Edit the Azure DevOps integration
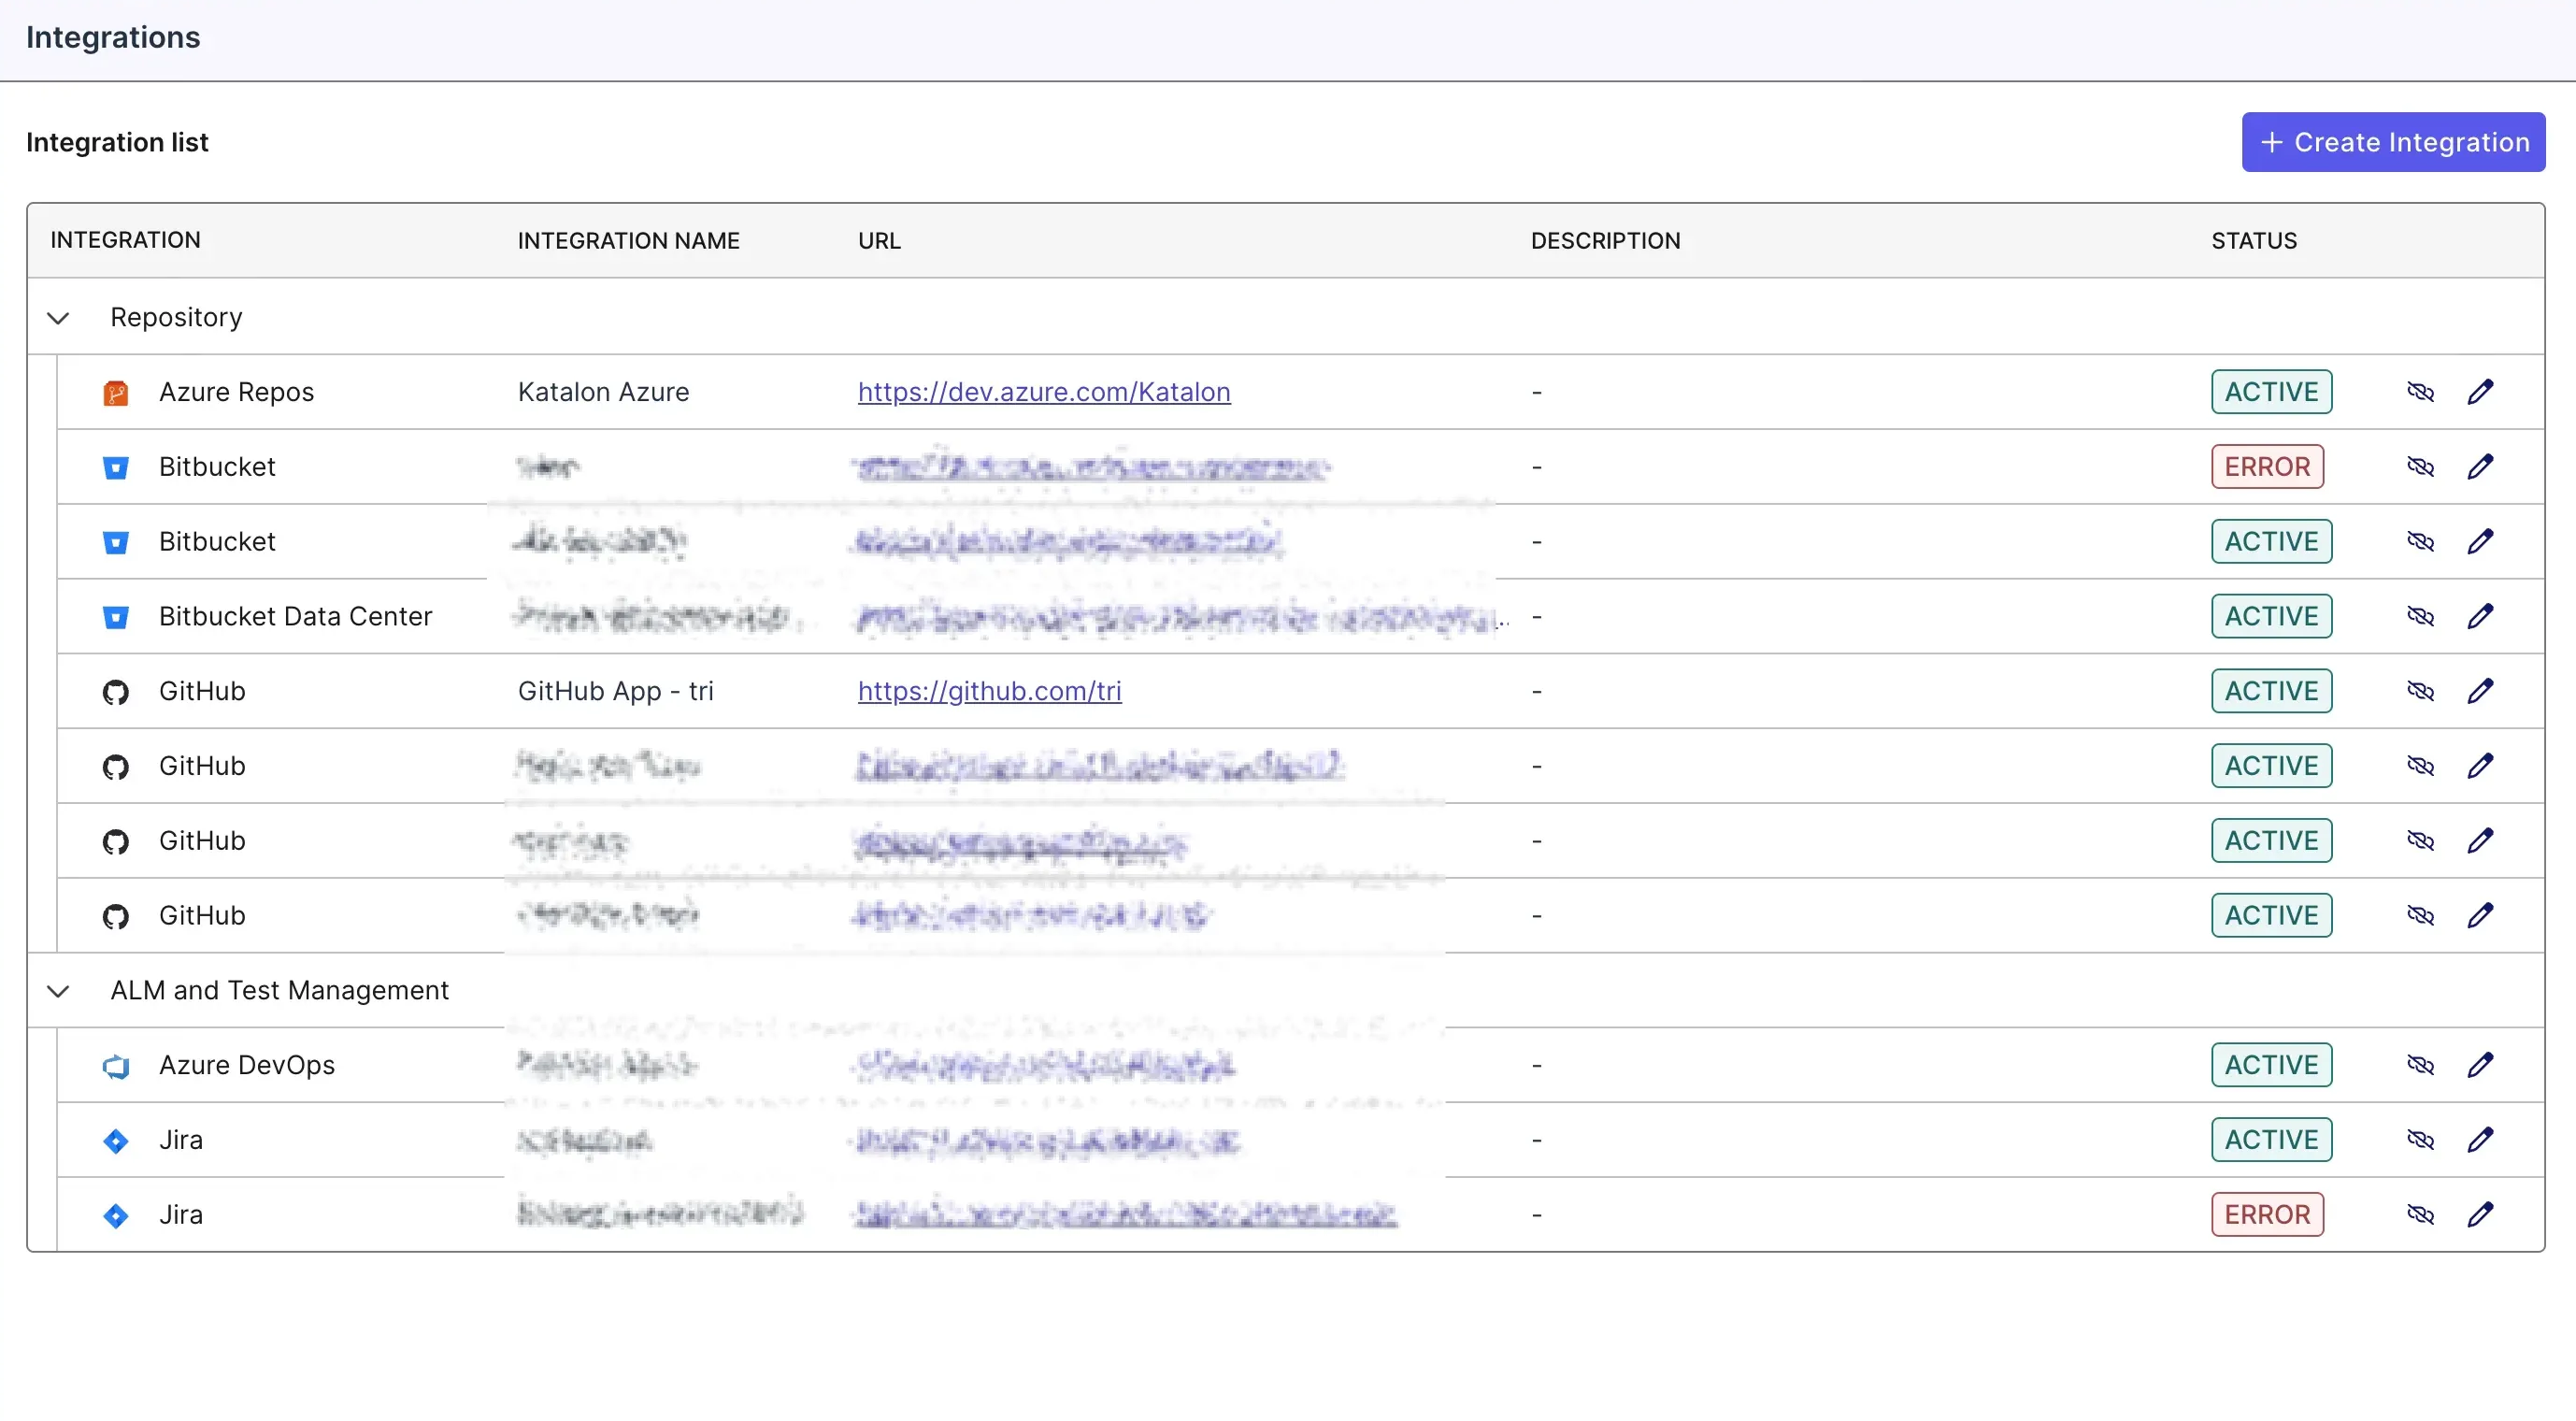Viewport: 2576px width, 1421px height. (2480, 1065)
